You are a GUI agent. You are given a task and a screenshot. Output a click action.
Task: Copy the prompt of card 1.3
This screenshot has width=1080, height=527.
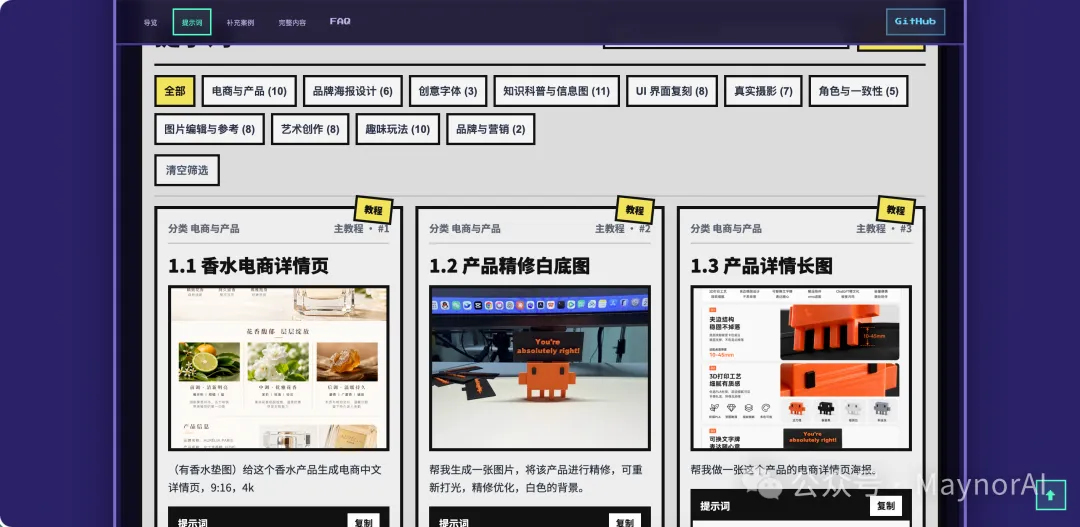click(885, 506)
